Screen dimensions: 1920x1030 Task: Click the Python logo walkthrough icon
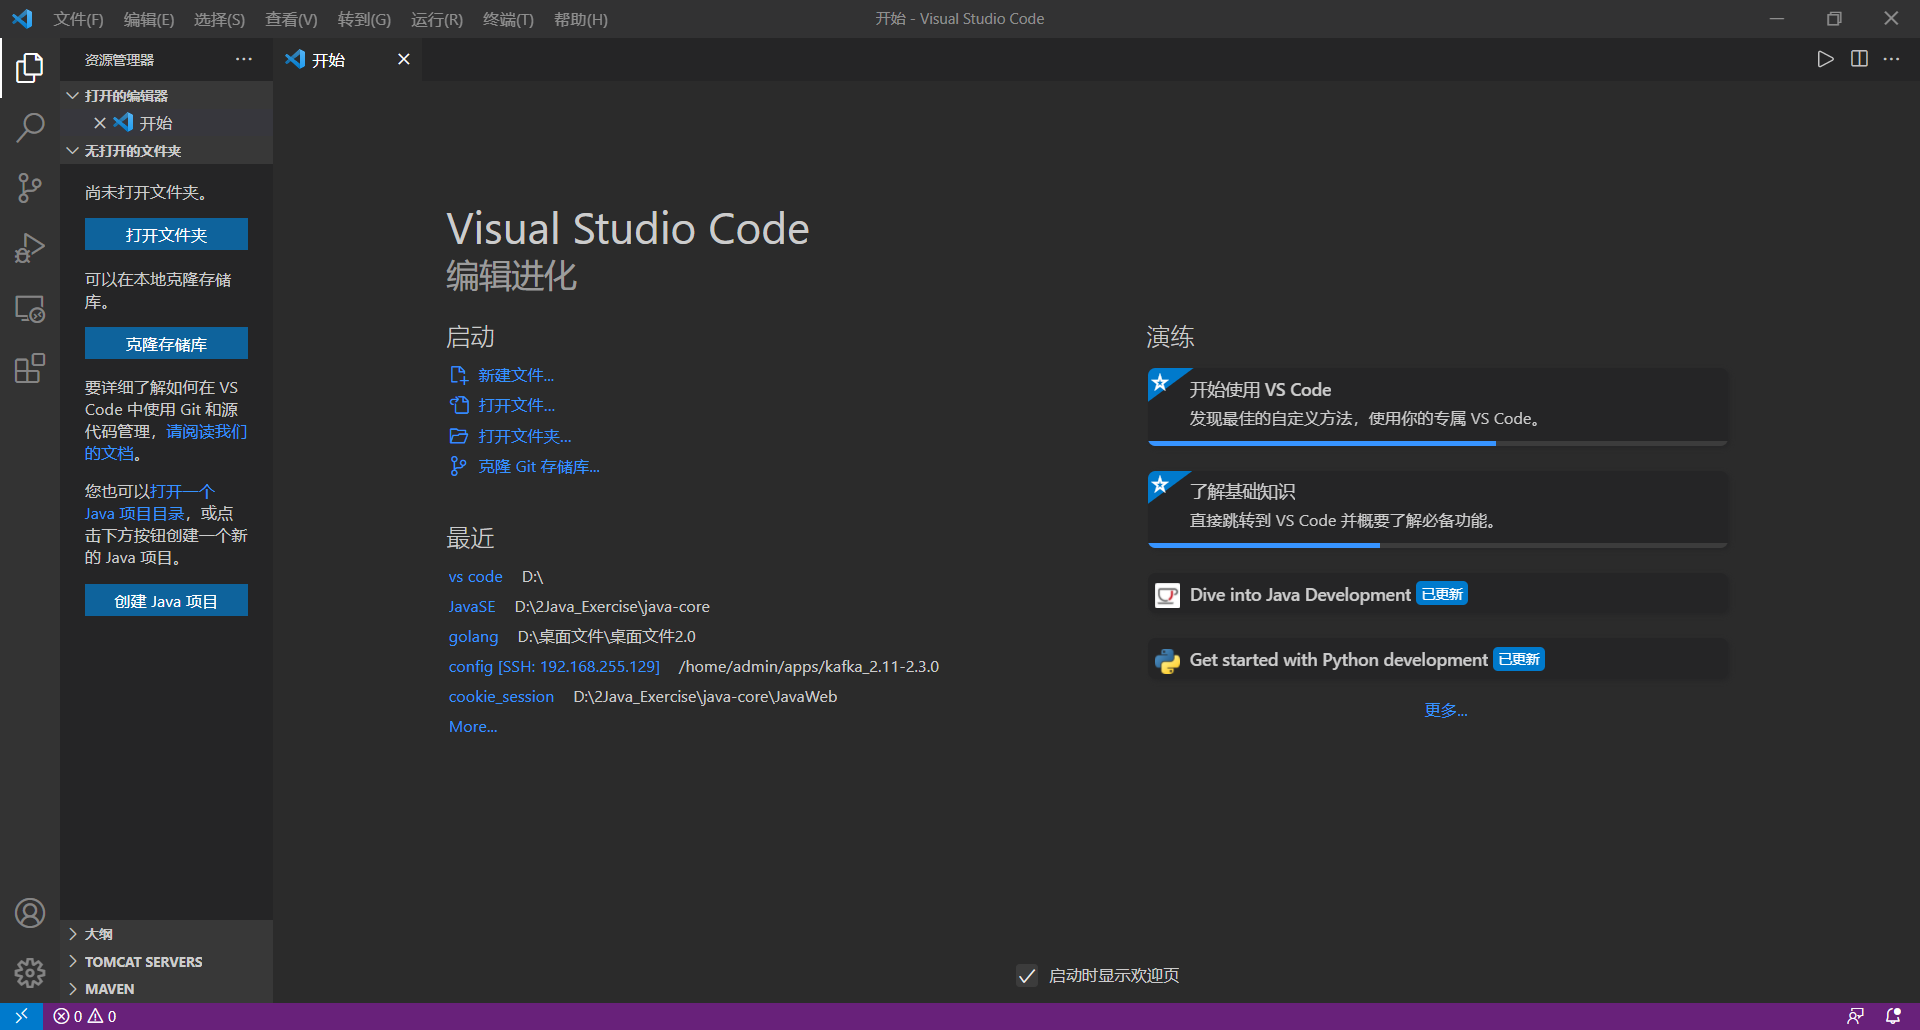coord(1167,661)
